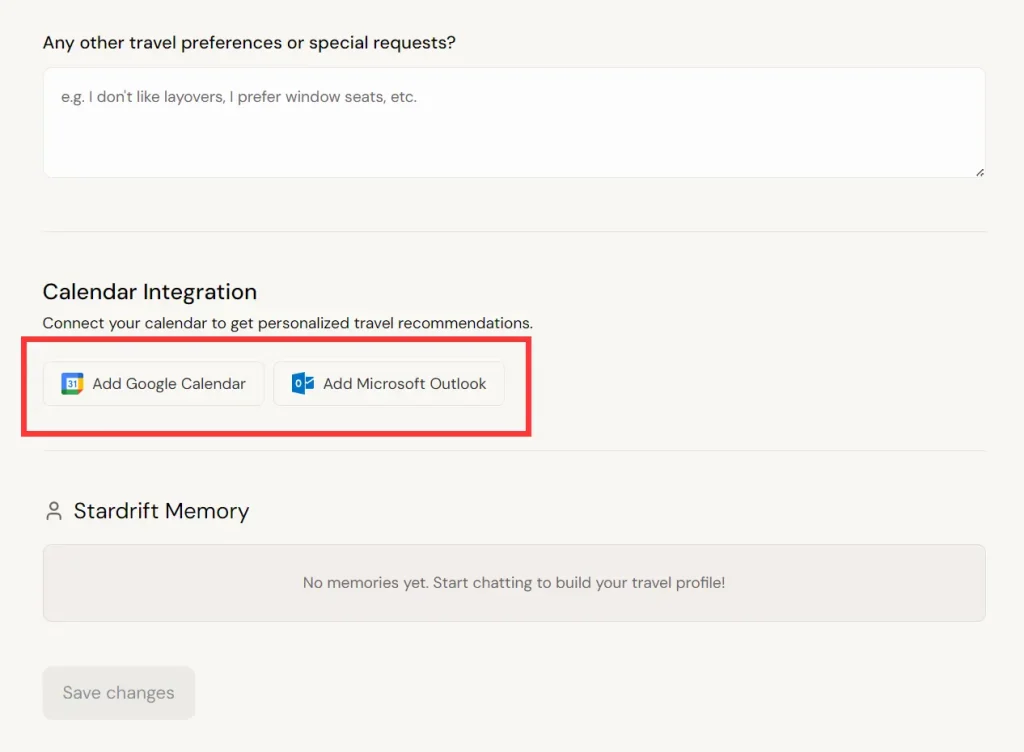Click inside the special requests input box
Viewport: 1024px width, 752px height.
514,122
